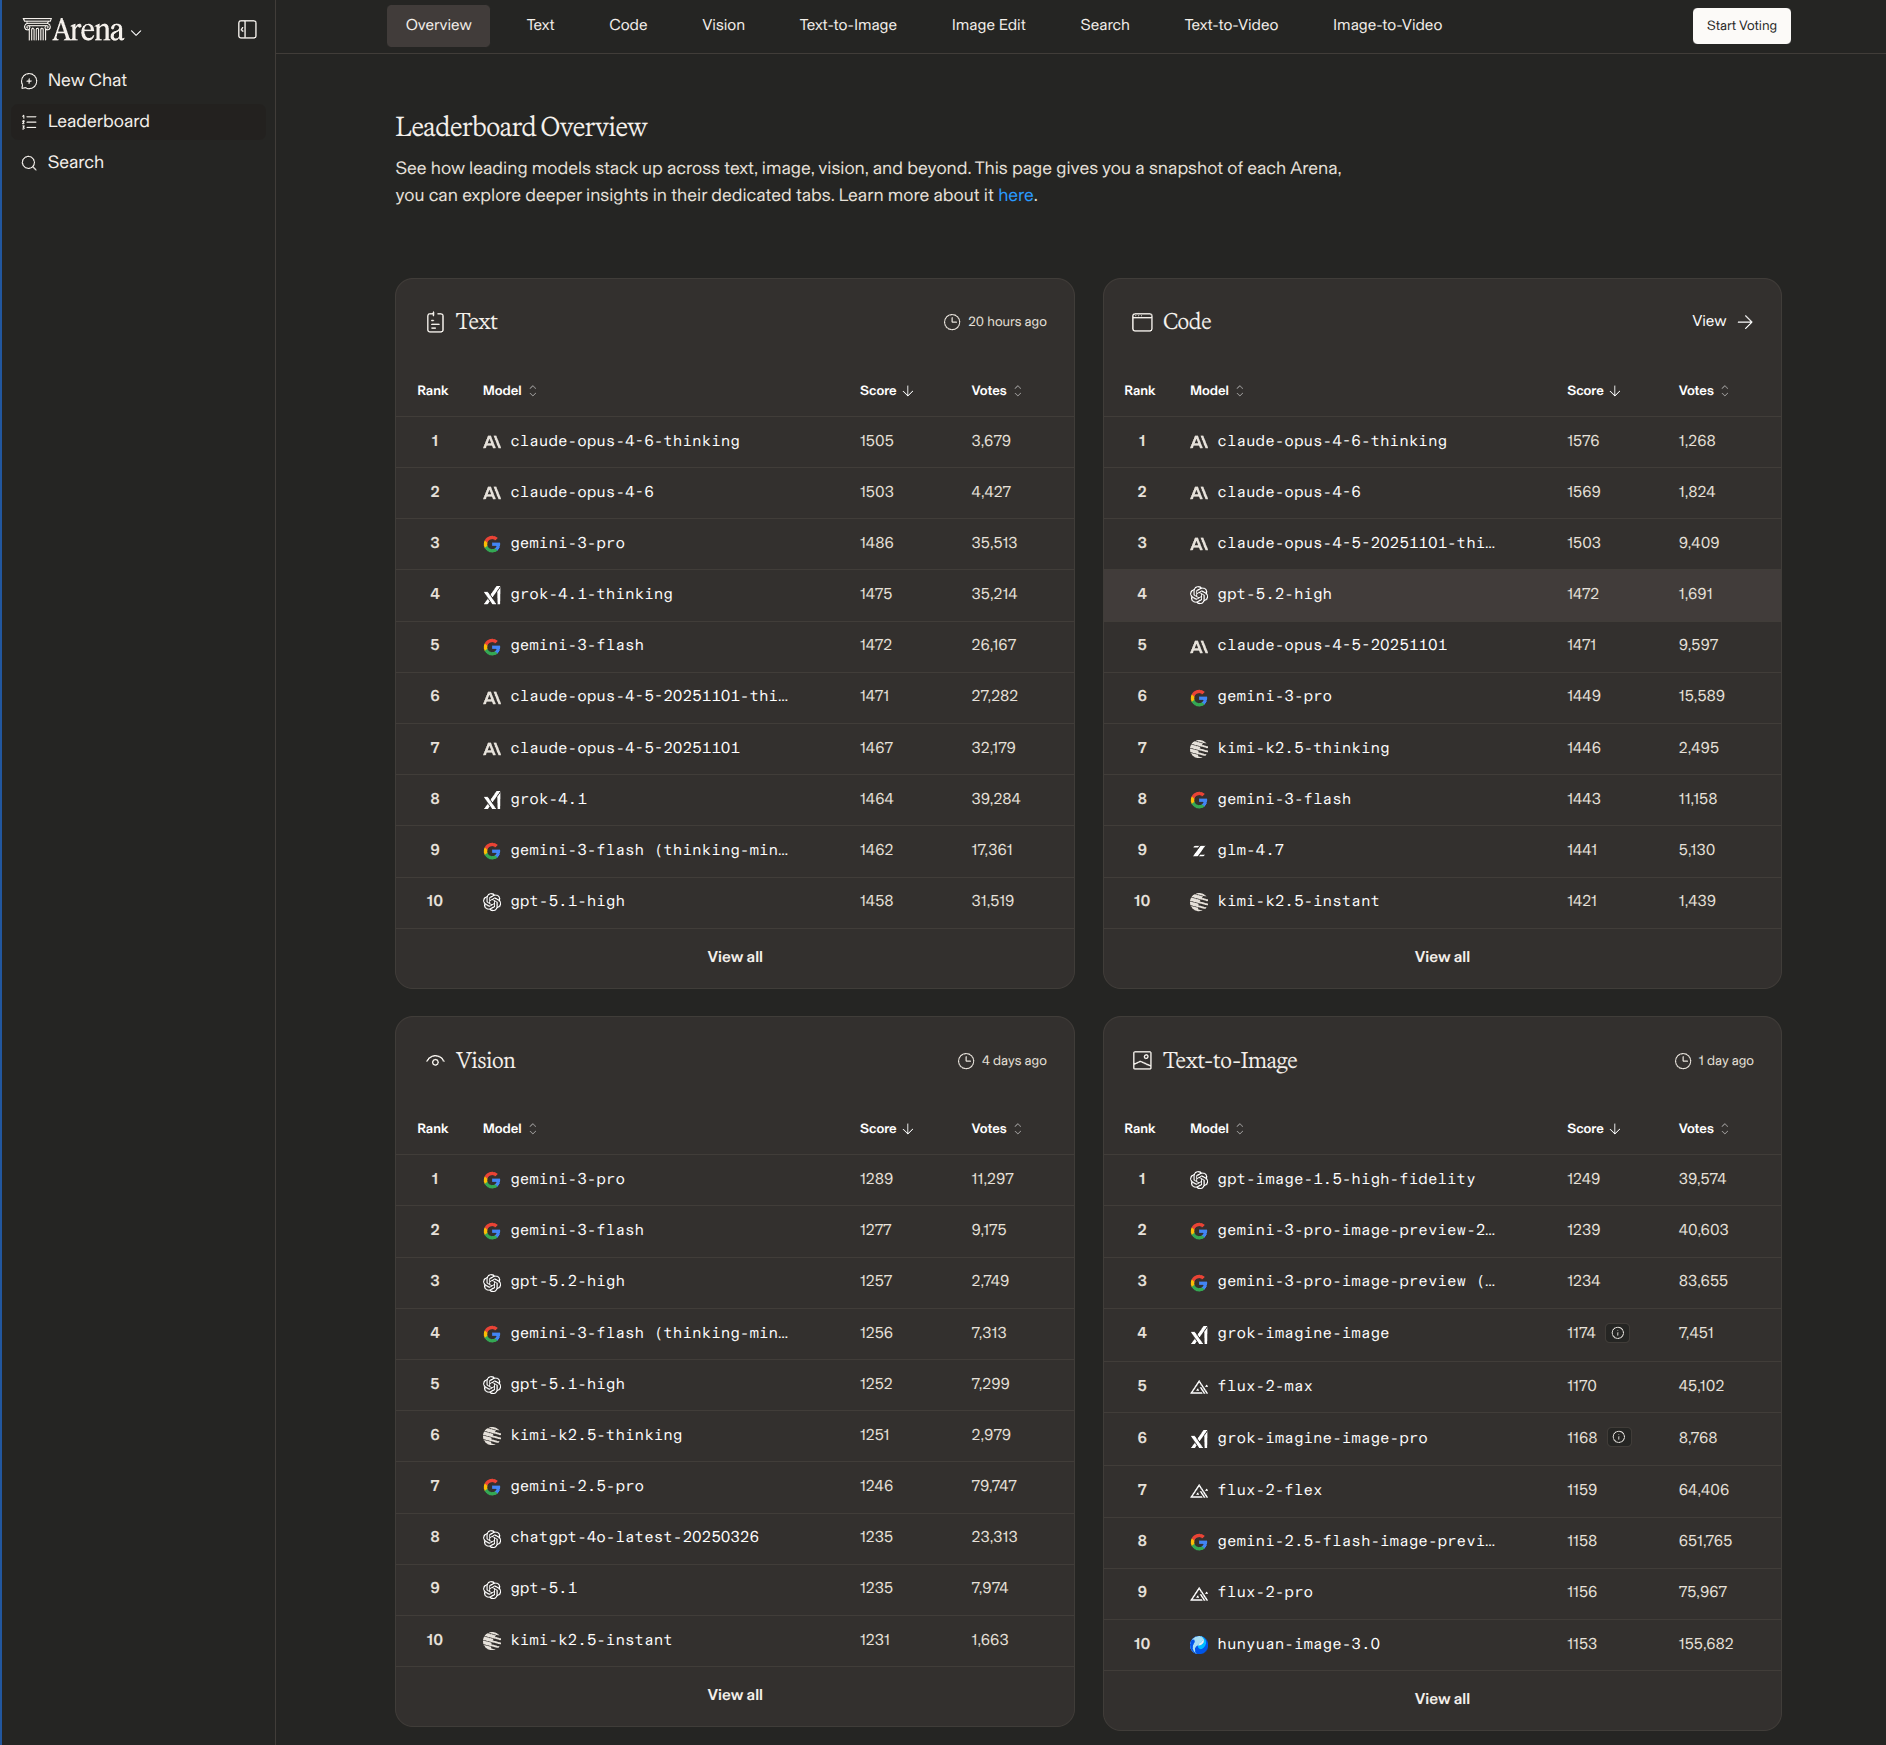Click the clock icon showing 20 hours ago

click(x=951, y=322)
